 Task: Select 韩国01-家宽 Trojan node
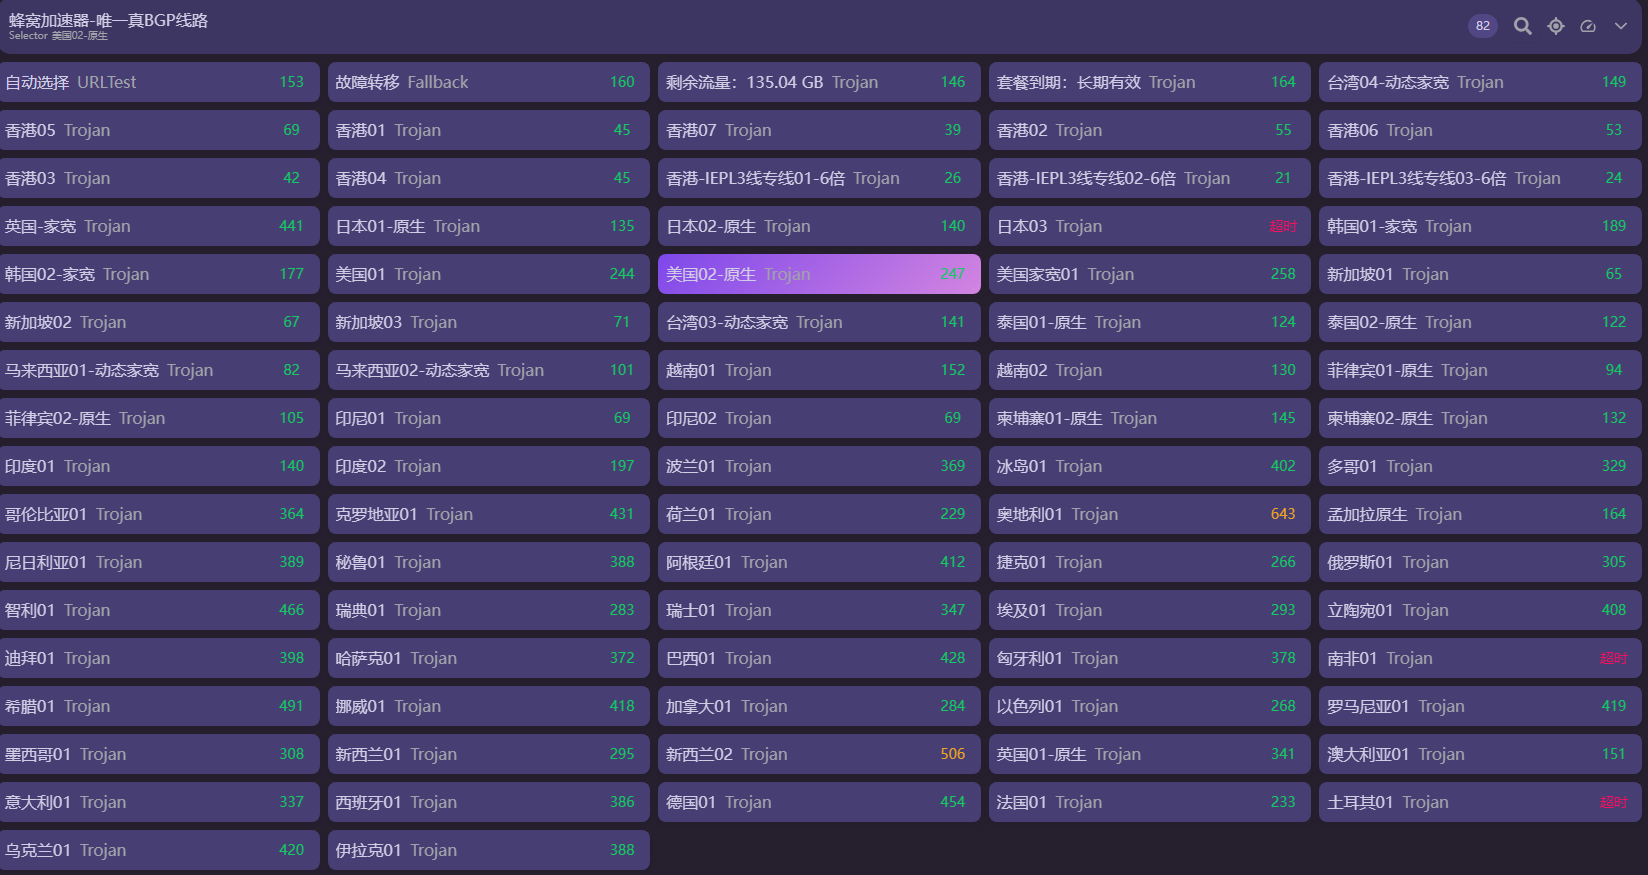coord(1479,226)
